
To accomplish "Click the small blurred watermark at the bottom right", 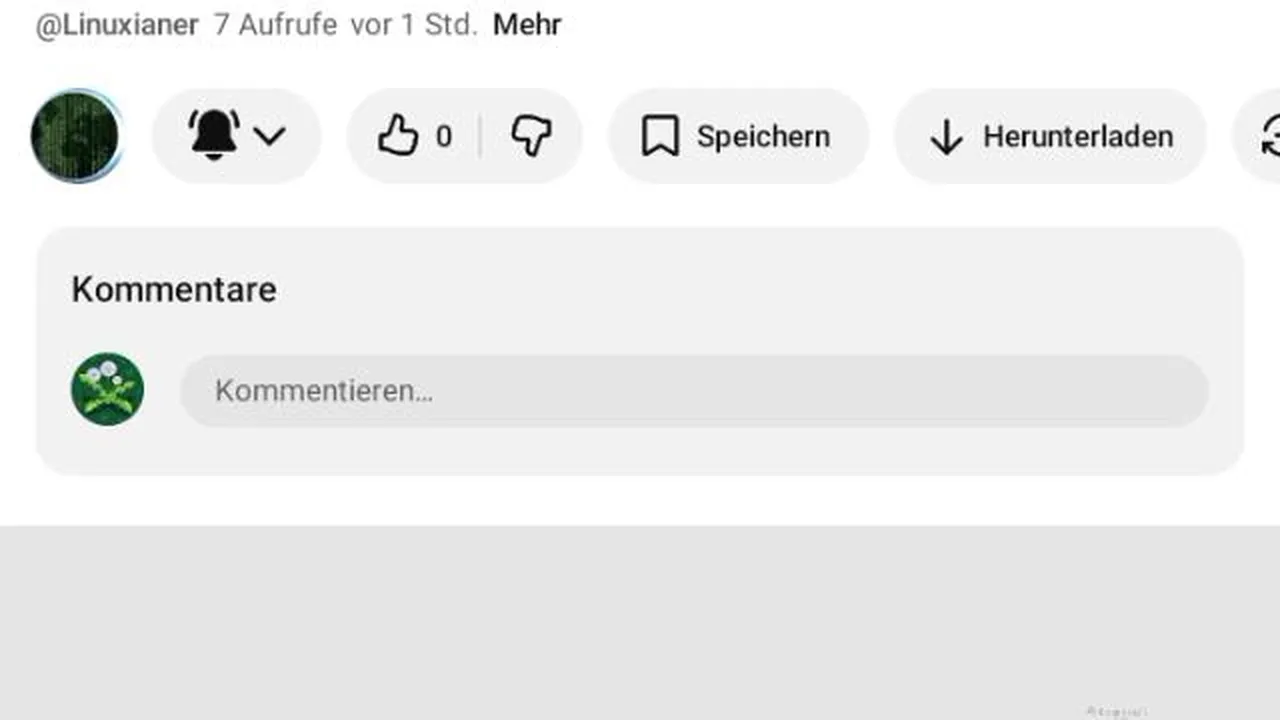I will (x=1116, y=711).
